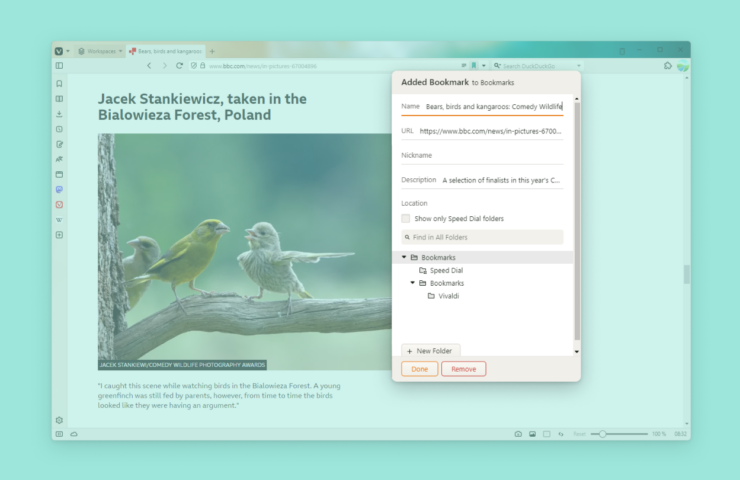
Task: Open the Downloads panel in sidebar
Action: [x=59, y=114]
